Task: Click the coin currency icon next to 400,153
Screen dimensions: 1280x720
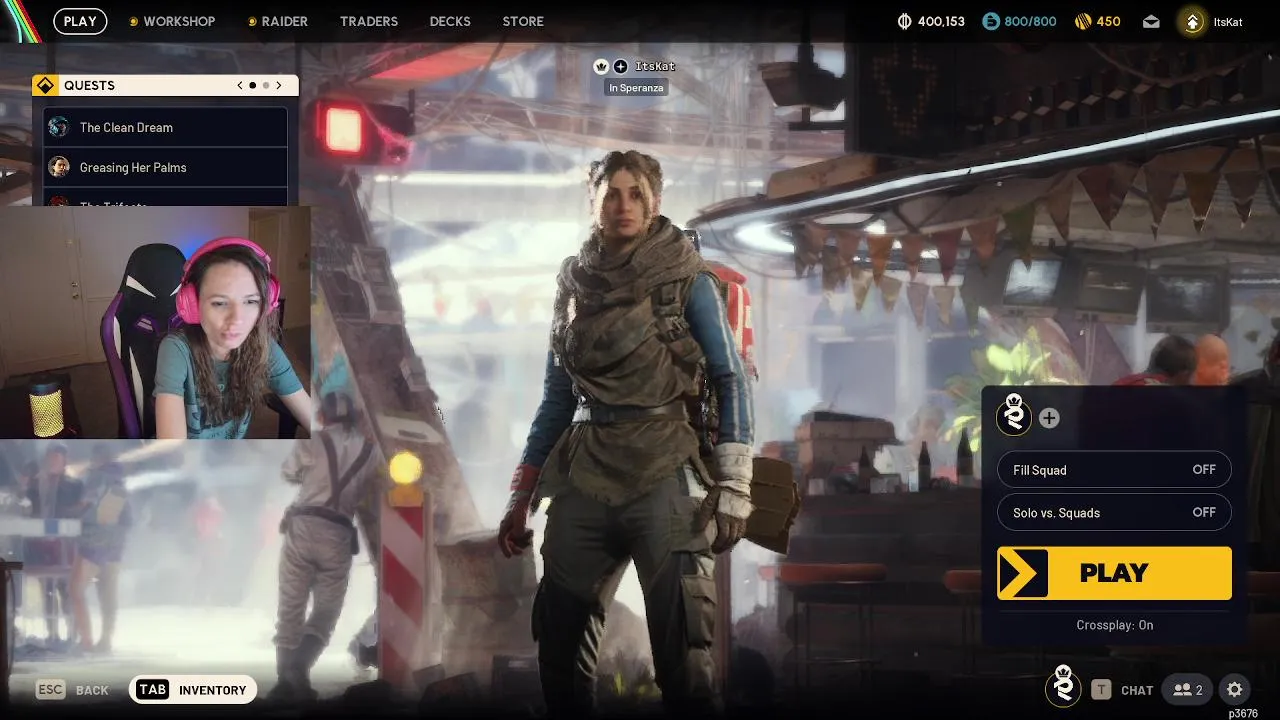Action: (x=905, y=21)
